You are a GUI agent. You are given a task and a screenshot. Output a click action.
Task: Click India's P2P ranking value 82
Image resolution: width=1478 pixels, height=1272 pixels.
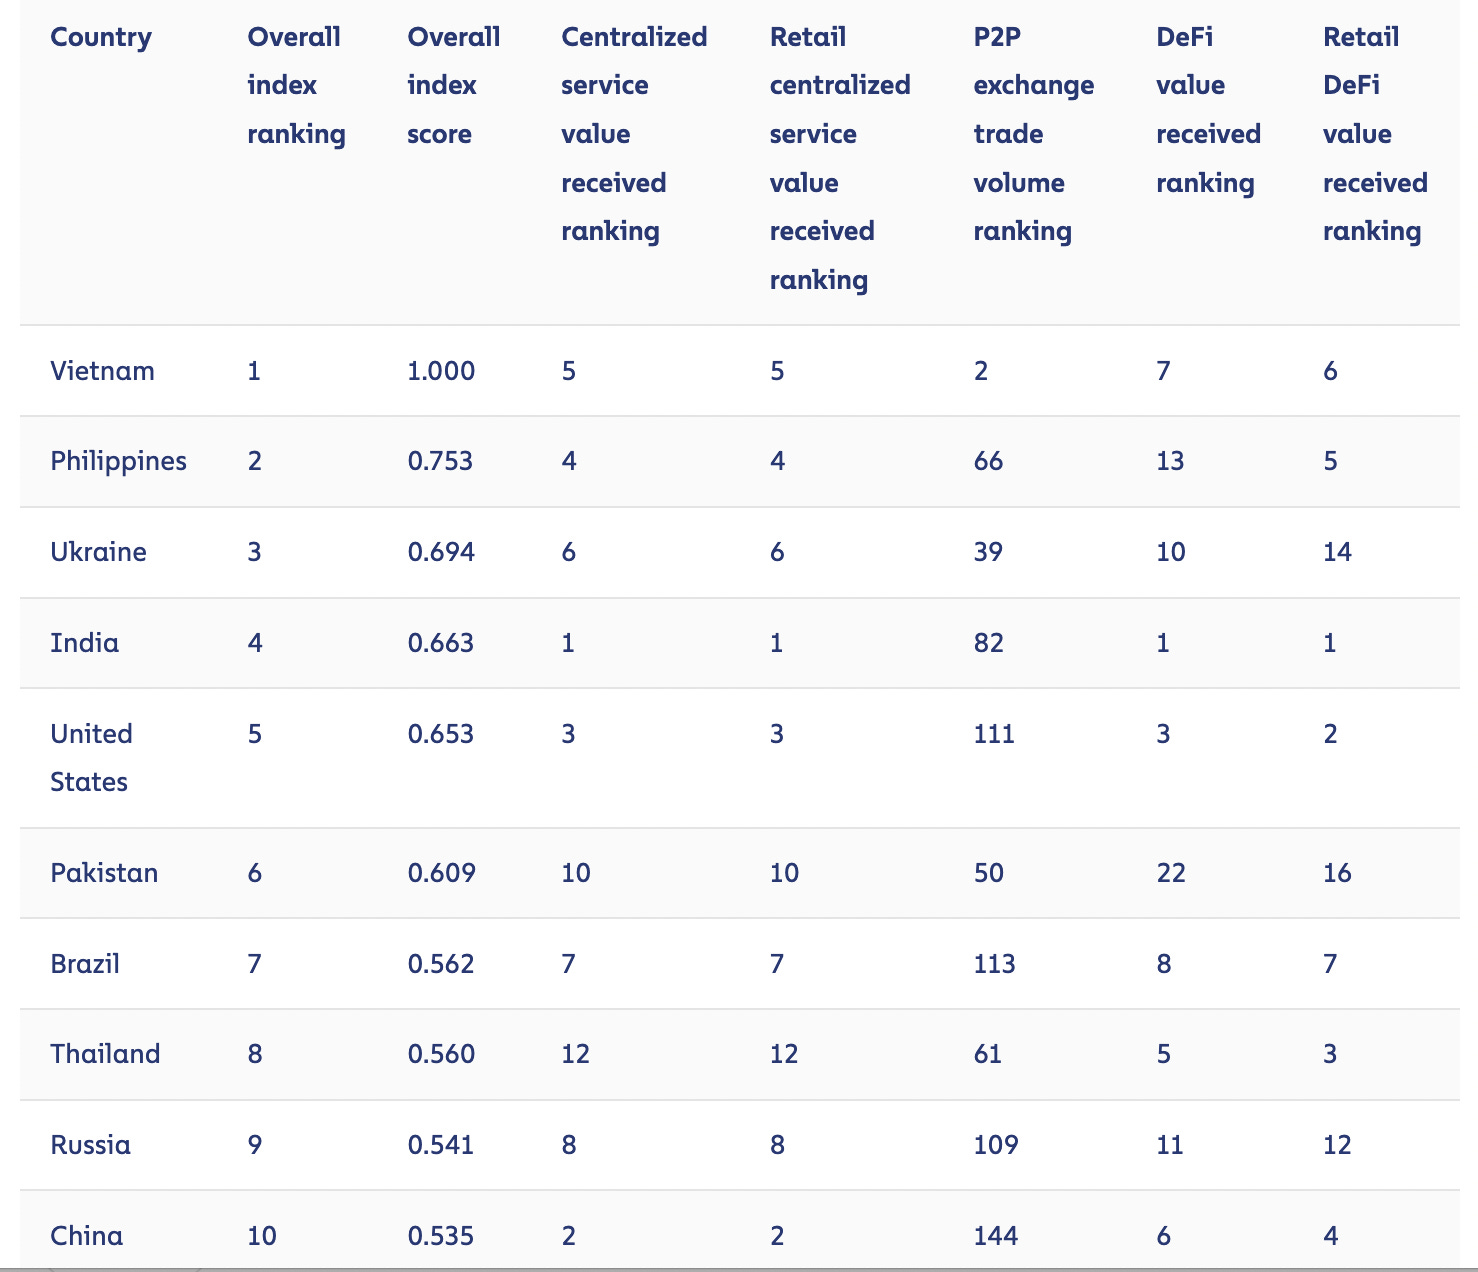[x=988, y=642]
